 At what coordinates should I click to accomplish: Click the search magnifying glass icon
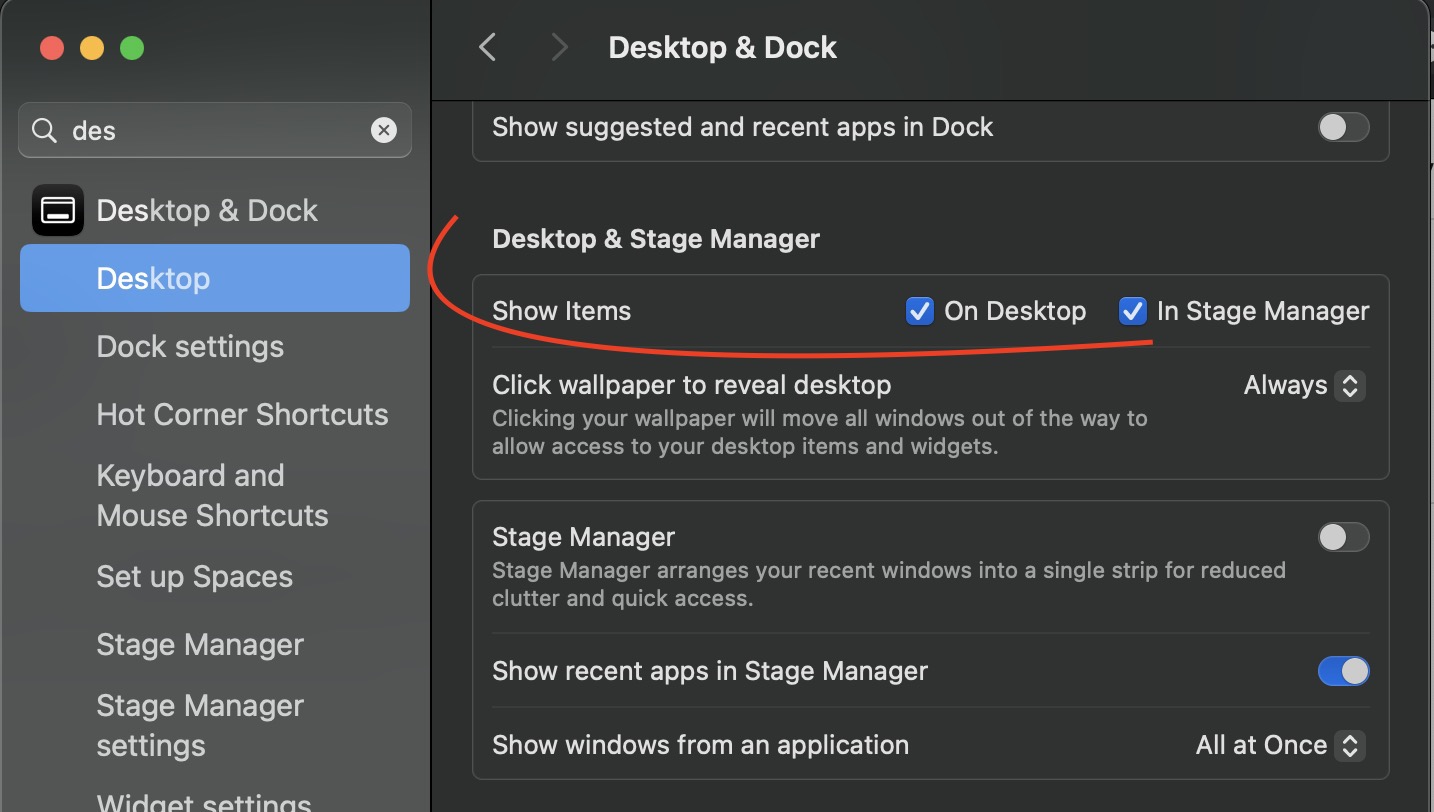44,130
